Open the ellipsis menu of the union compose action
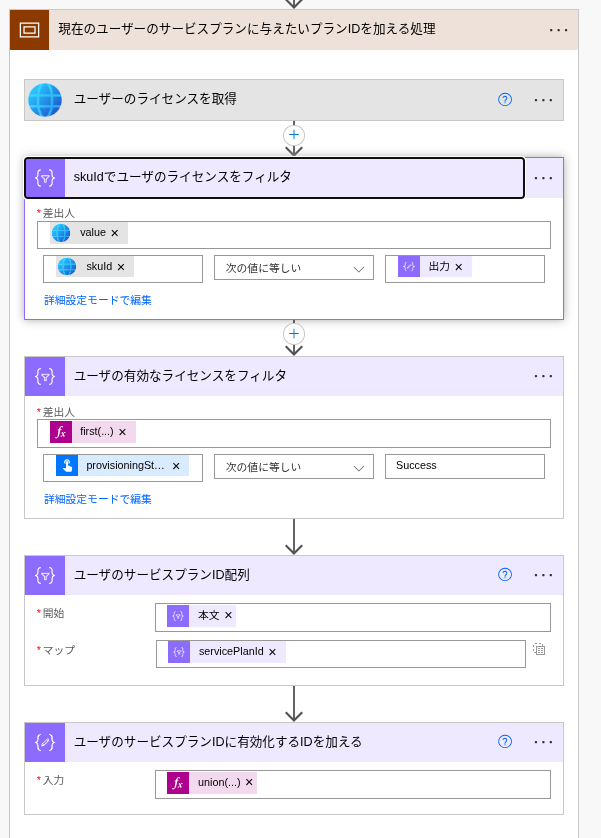This screenshot has height=838, width=601. tap(543, 742)
